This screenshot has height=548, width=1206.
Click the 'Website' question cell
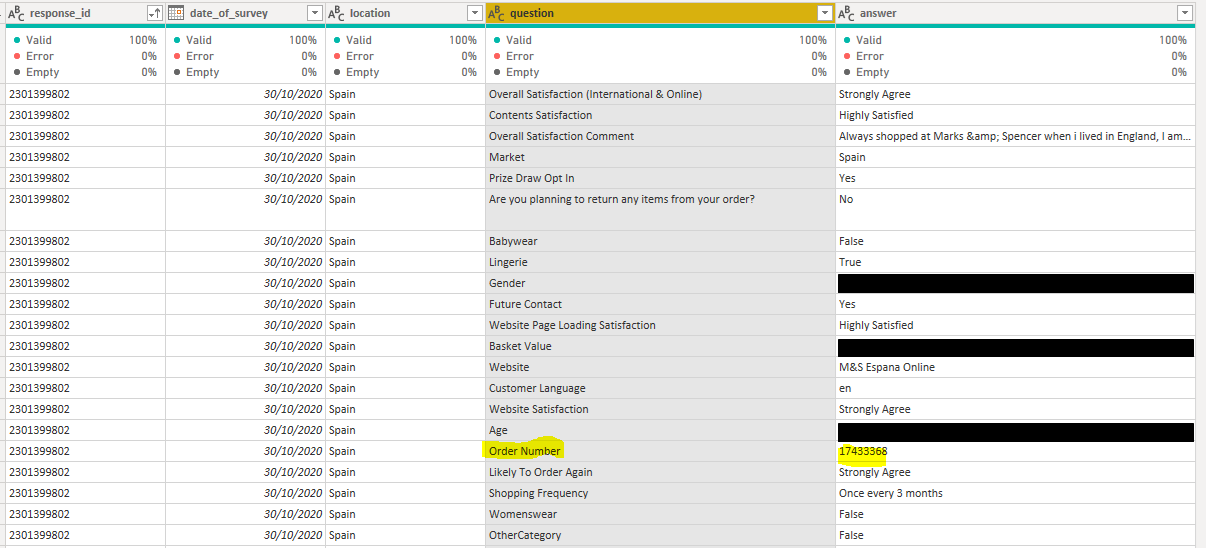click(660, 367)
